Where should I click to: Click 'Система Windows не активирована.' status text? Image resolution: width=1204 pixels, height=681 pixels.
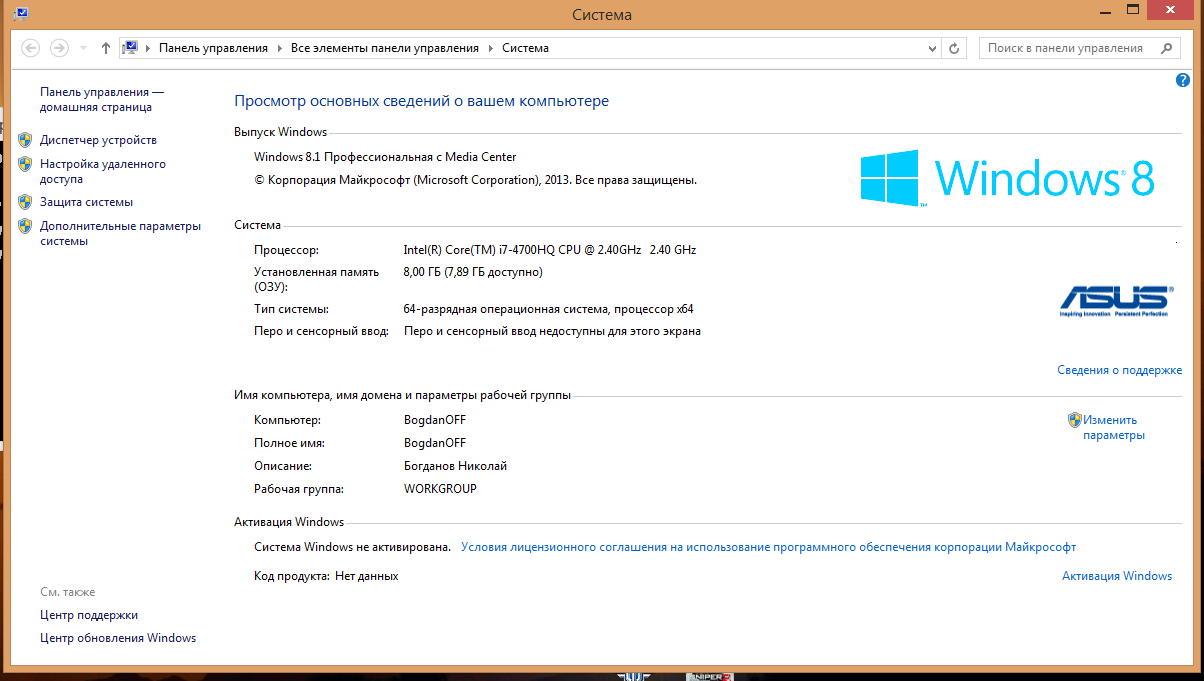click(x=353, y=547)
